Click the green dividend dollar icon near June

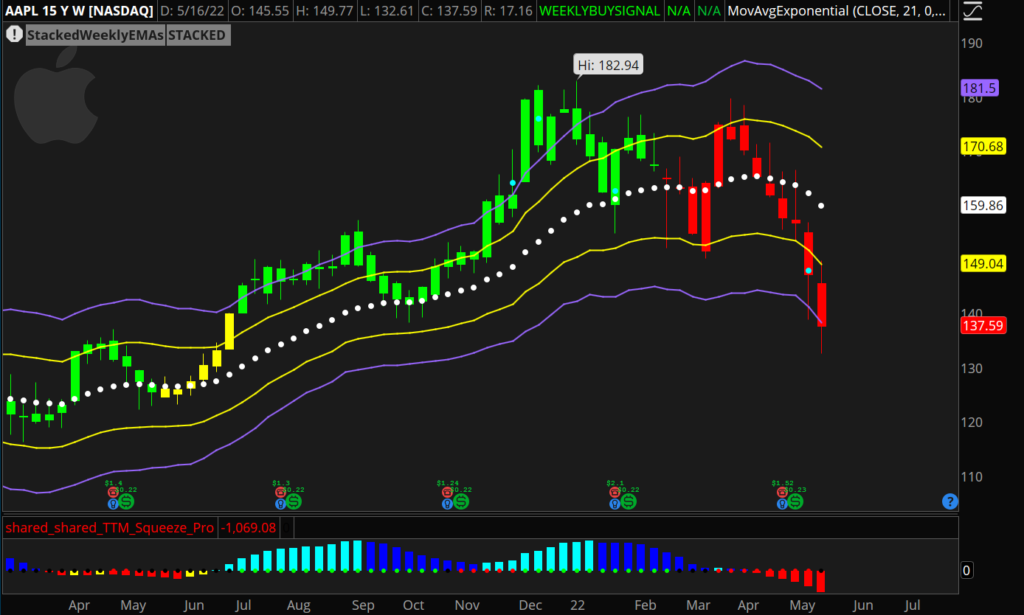(126, 501)
